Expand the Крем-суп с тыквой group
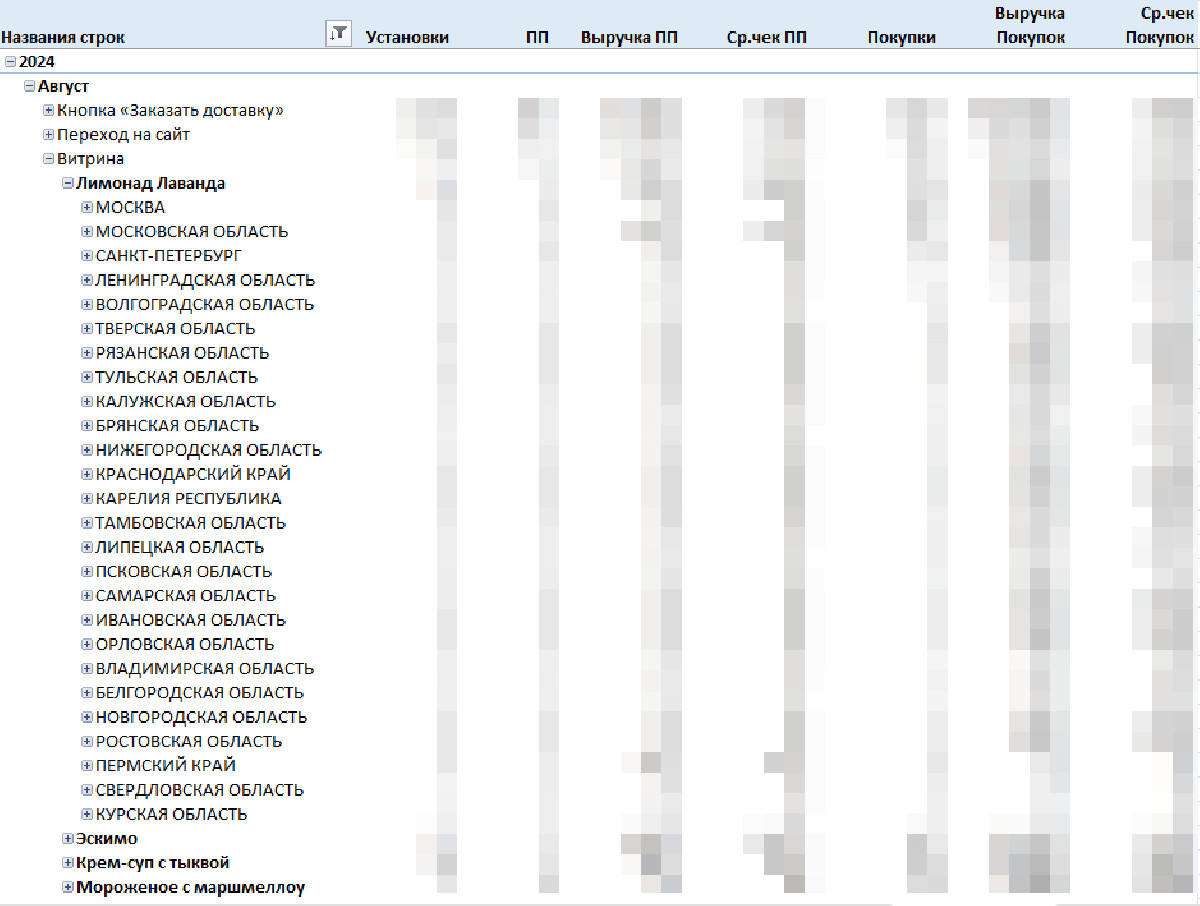The image size is (1200, 906). [x=68, y=862]
